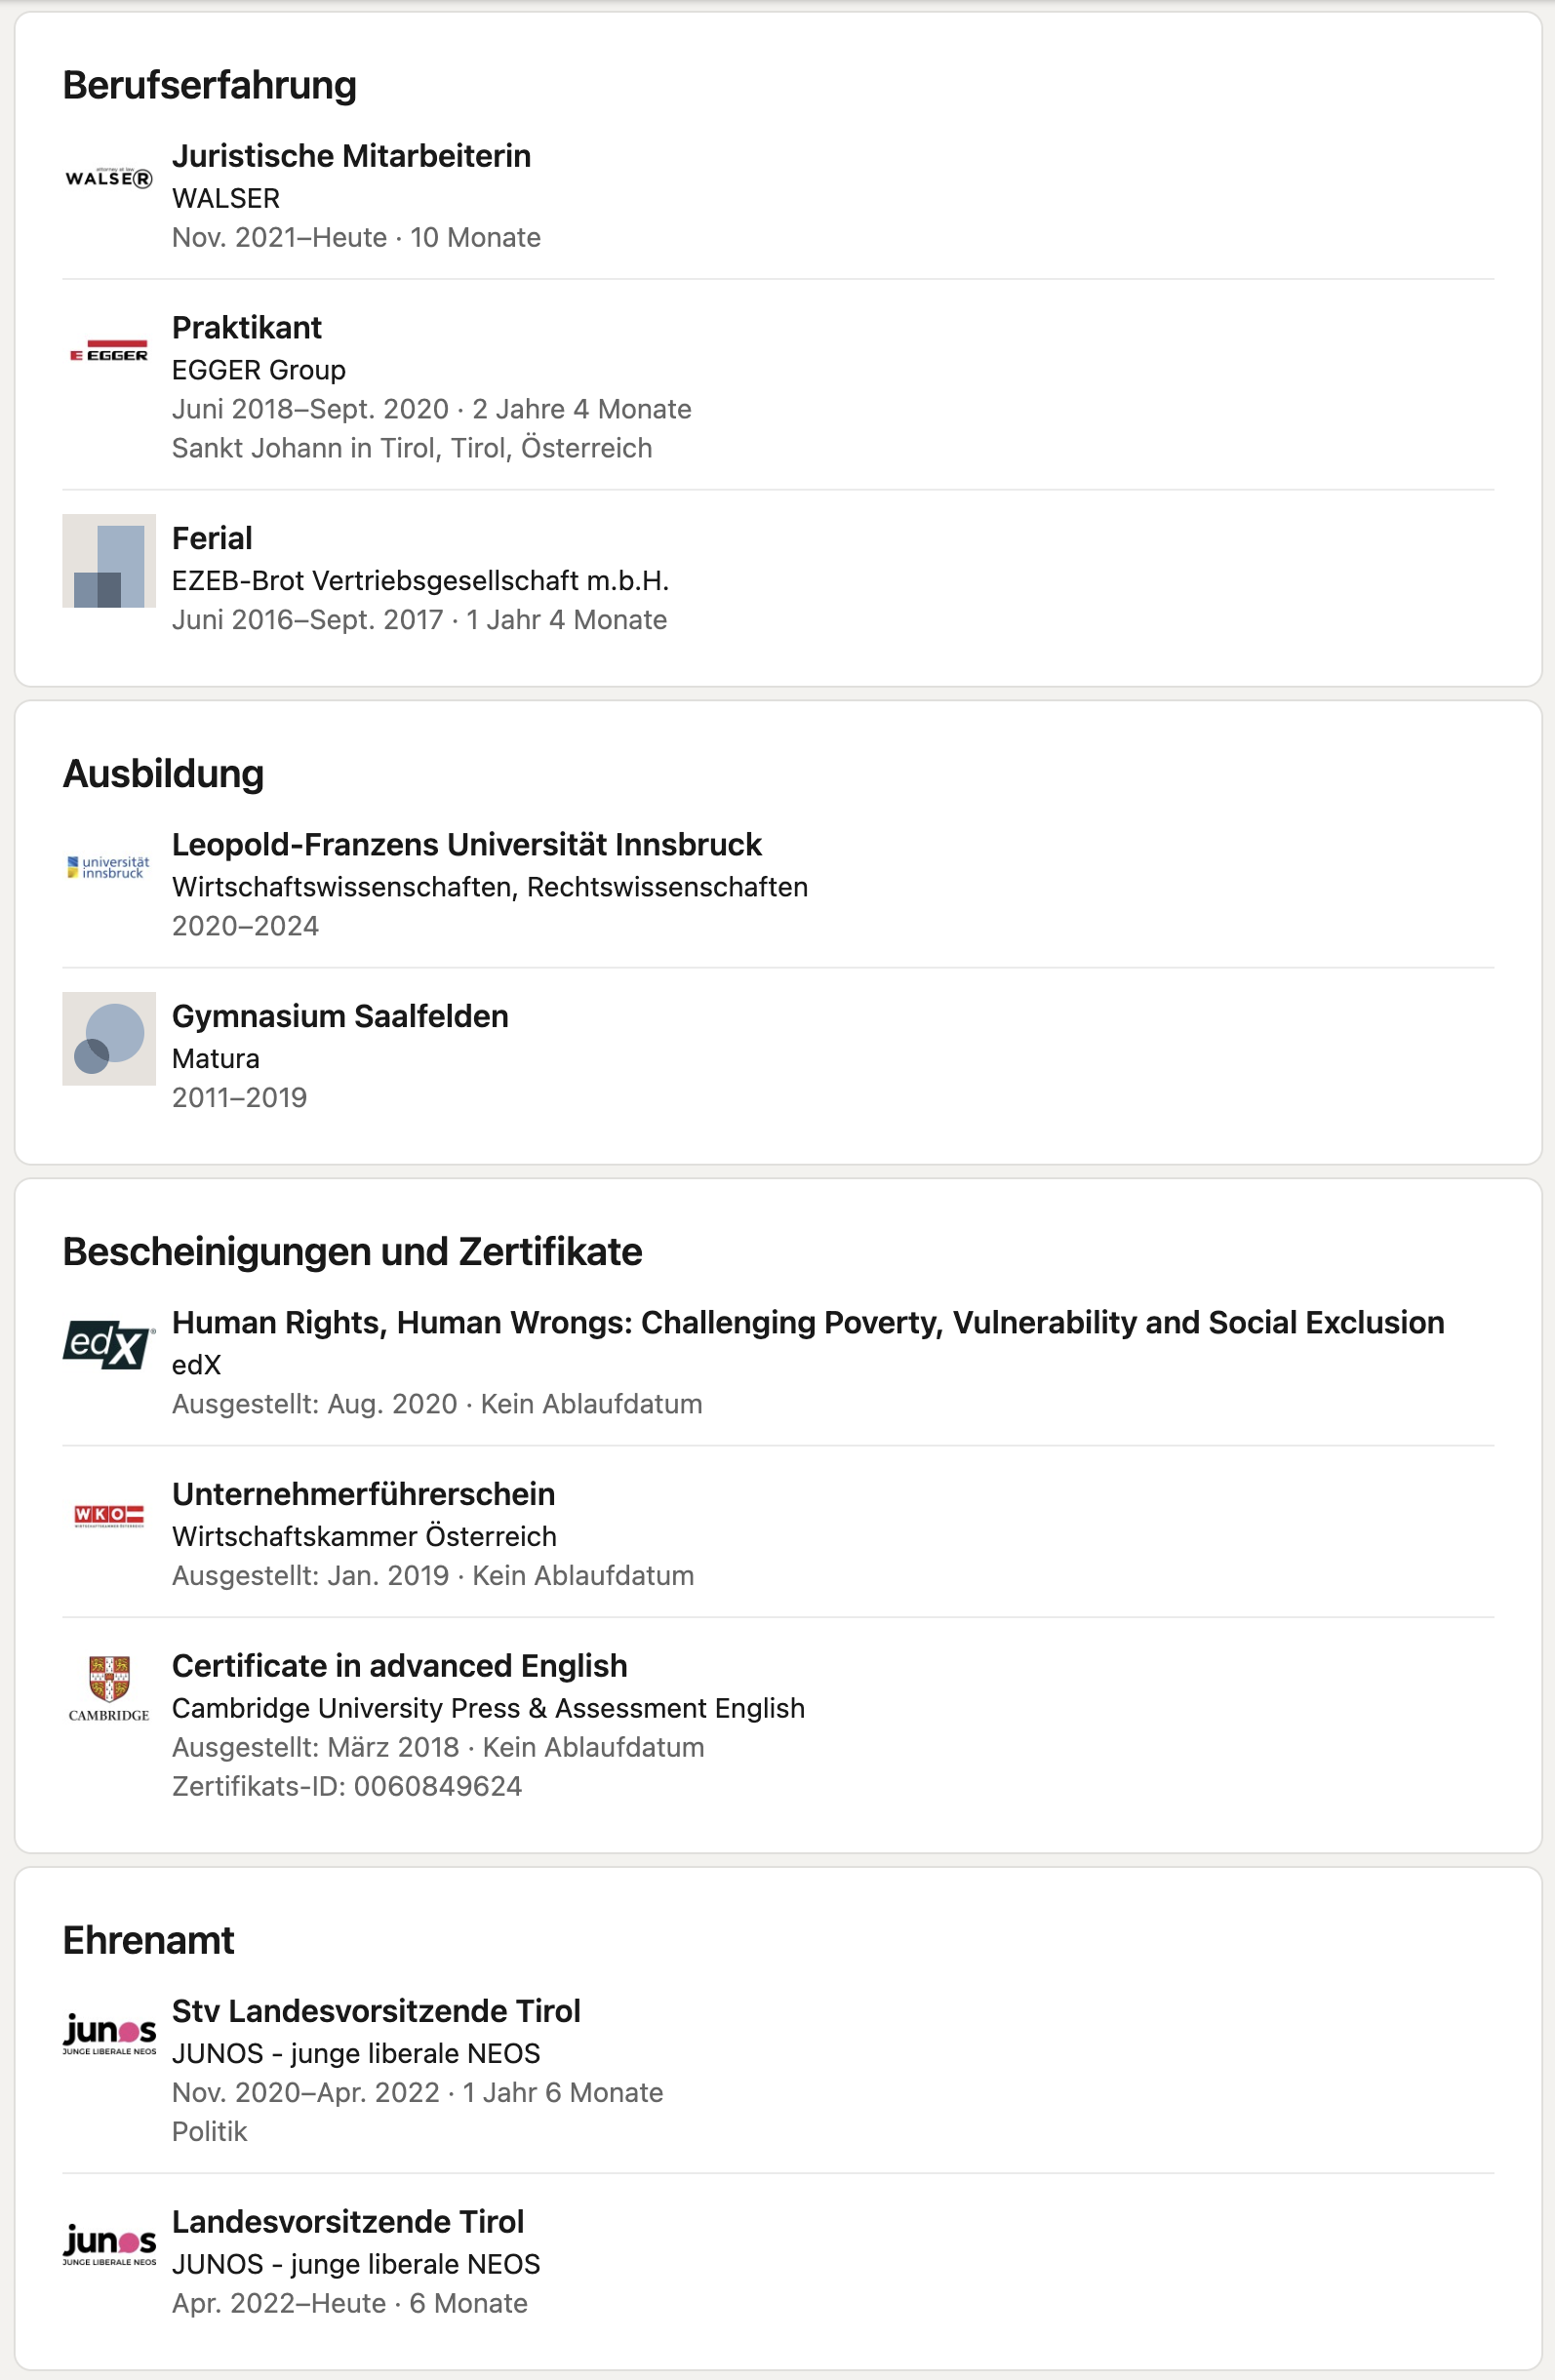
Task: Click the Stv Landesvorsitzende Tirol title
Action: pos(376,2012)
